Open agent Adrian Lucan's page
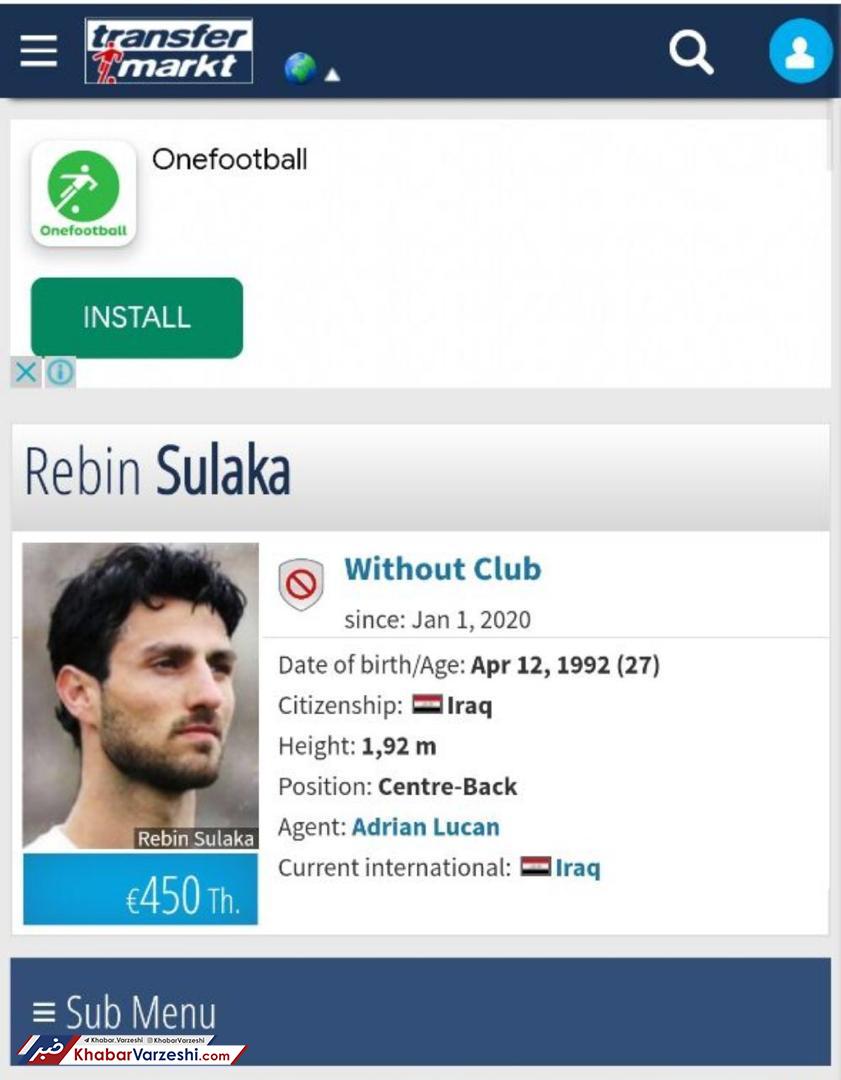The image size is (841, 1080). (x=426, y=827)
